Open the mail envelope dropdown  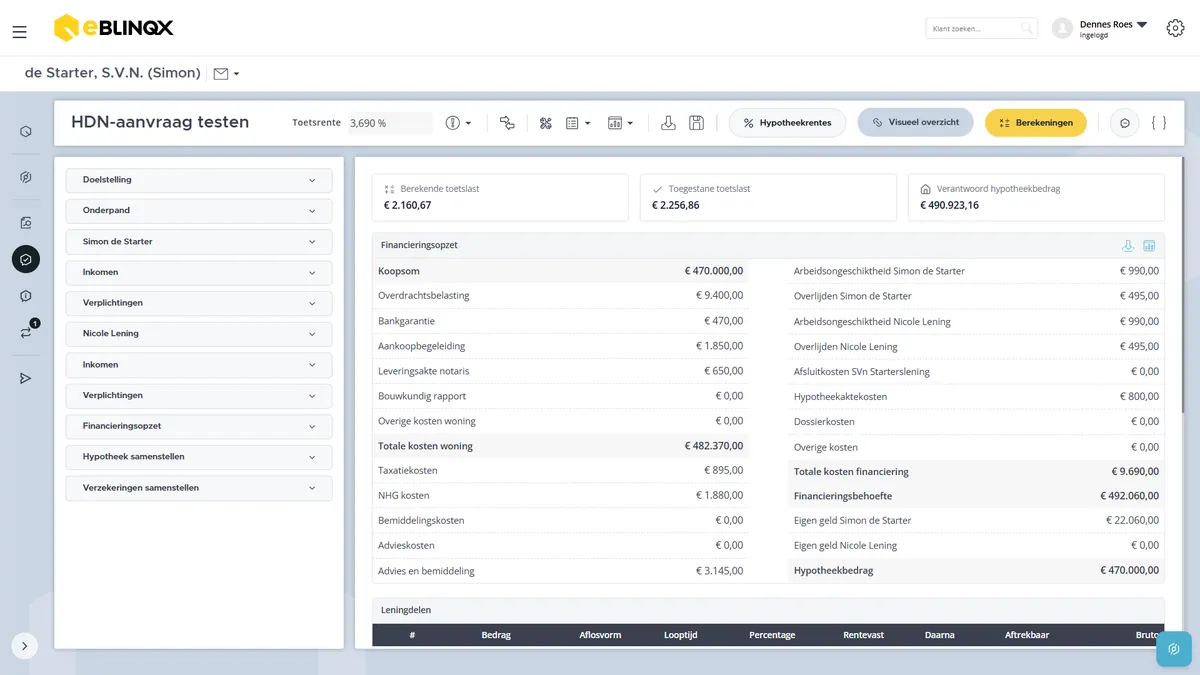pyautogui.click(x=226, y=73)
